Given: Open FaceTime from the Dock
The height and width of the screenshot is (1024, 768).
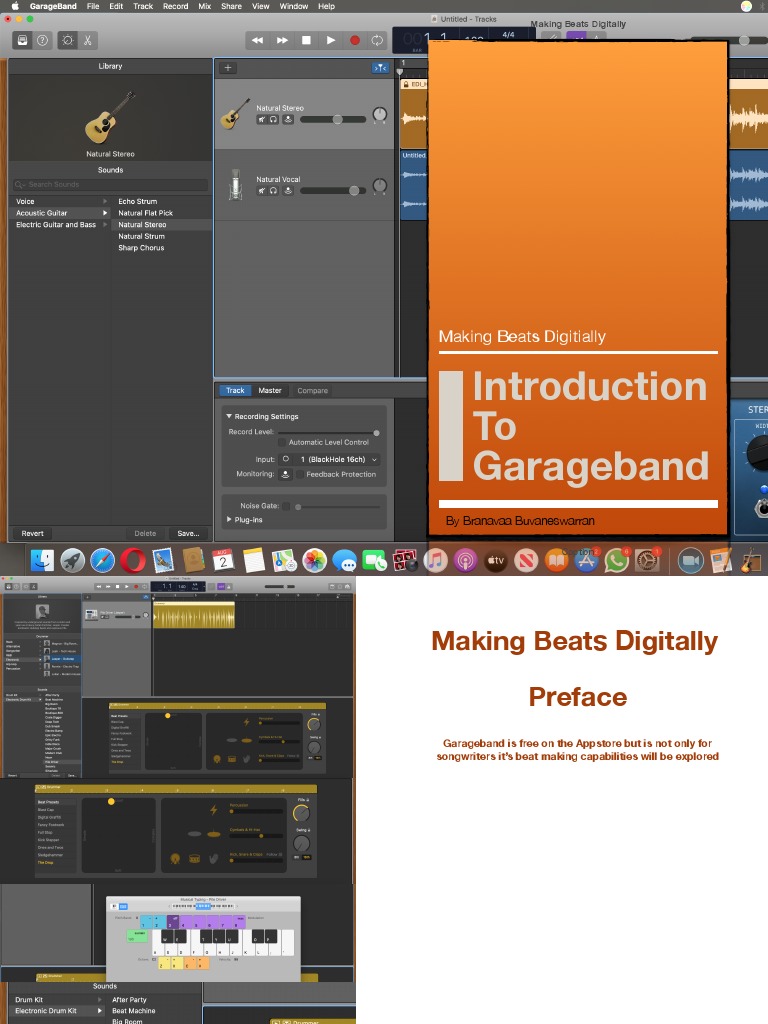Looking at the screenshot, I should 375,560.
